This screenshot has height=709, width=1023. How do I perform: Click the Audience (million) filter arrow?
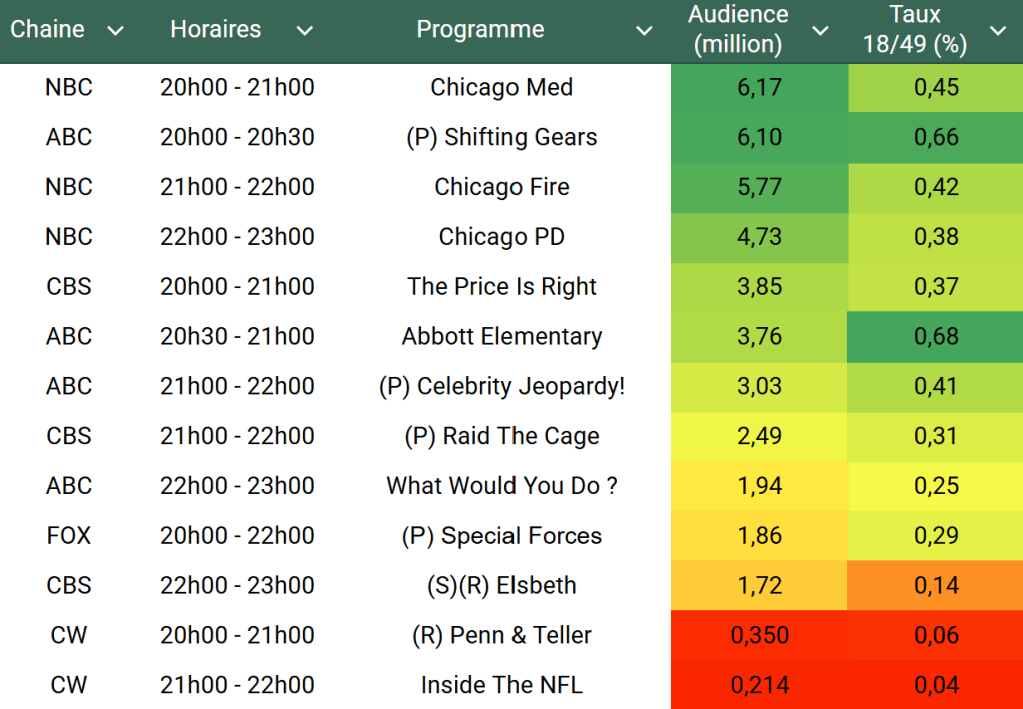[x=820, y=31]
